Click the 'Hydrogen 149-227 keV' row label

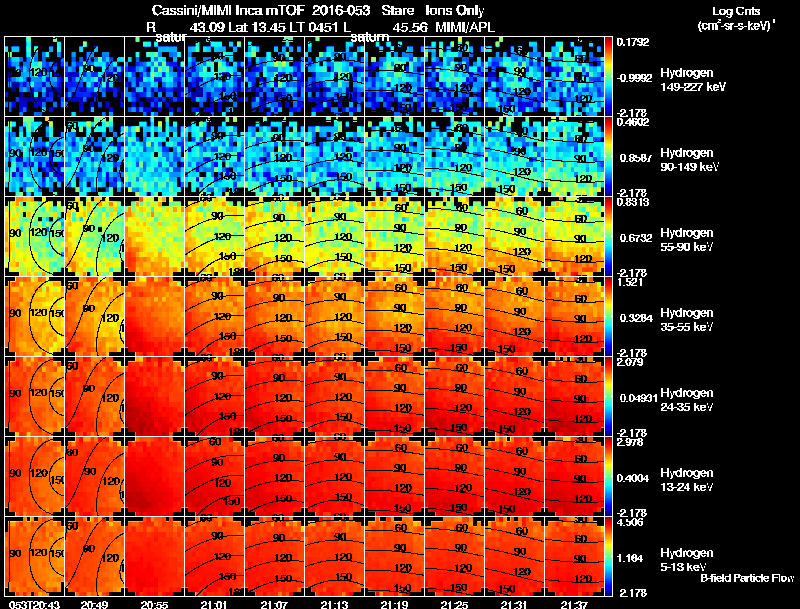click(693, 79)
